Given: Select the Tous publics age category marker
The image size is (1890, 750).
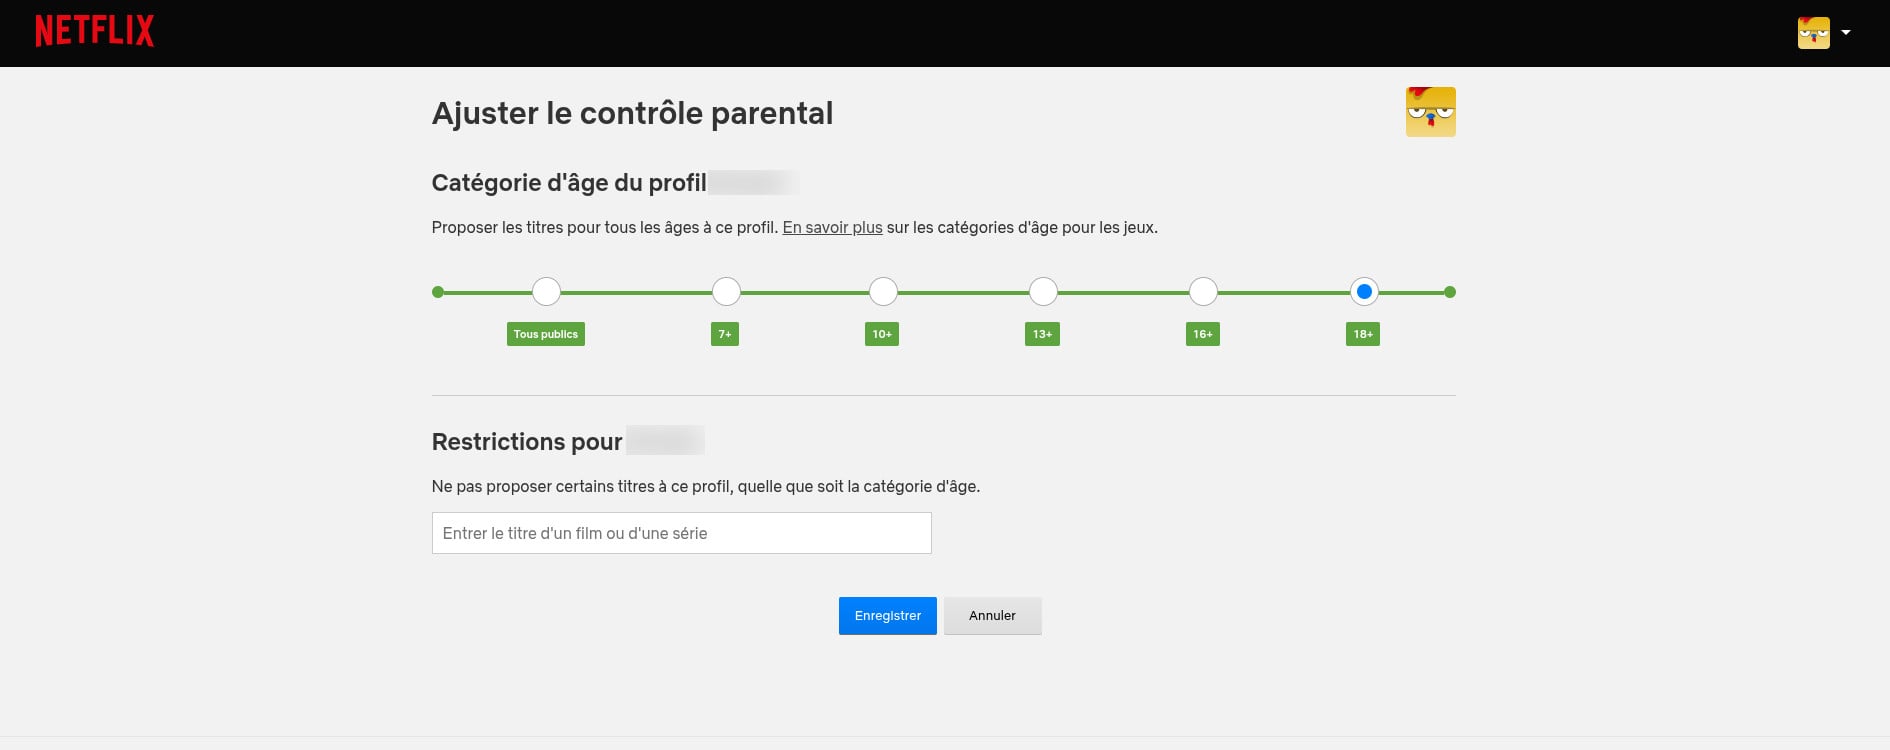Looking at the screenshot, I should tap(546, 291).
